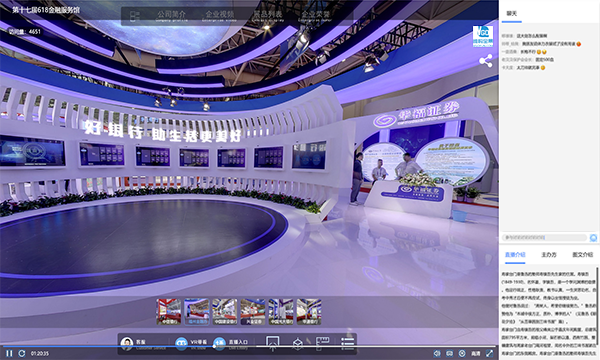
Task: Expand the scene list icon in toolbar
Action: coord(347,343)
